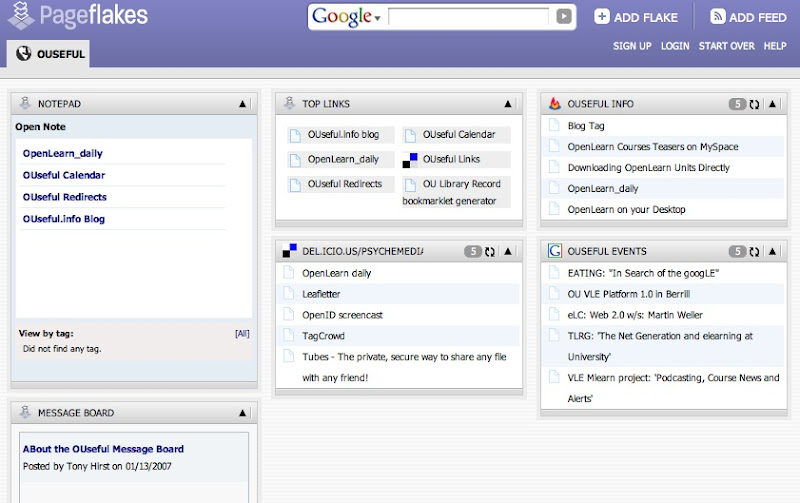Viewport: 800px width, 503px height.
Task: Refresh the del.icio.us/psychemedia feed
Action: click(490, 252)
